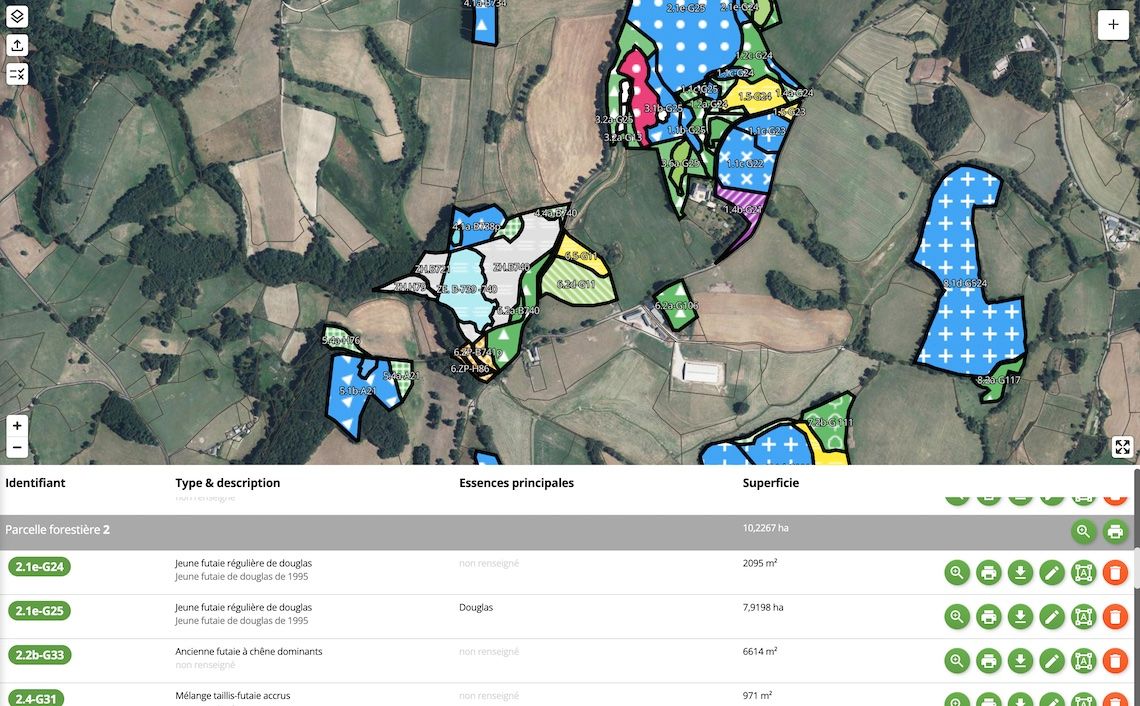
Task: Open the 2.4-G31 identifier badge
Action: pyautogui.click(x=38, y=698)
